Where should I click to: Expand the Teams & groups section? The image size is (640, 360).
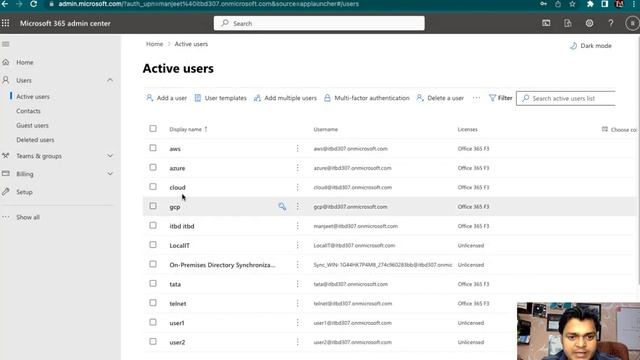[110, 156]
